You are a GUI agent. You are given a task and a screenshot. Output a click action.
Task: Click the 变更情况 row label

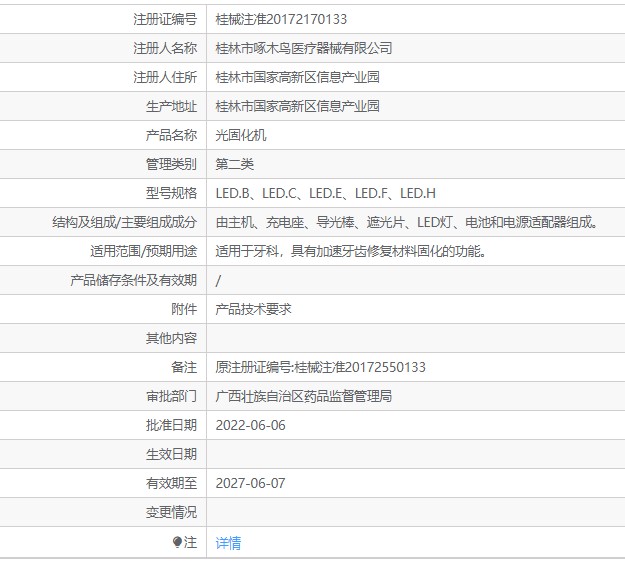click(x=171, y=512)
